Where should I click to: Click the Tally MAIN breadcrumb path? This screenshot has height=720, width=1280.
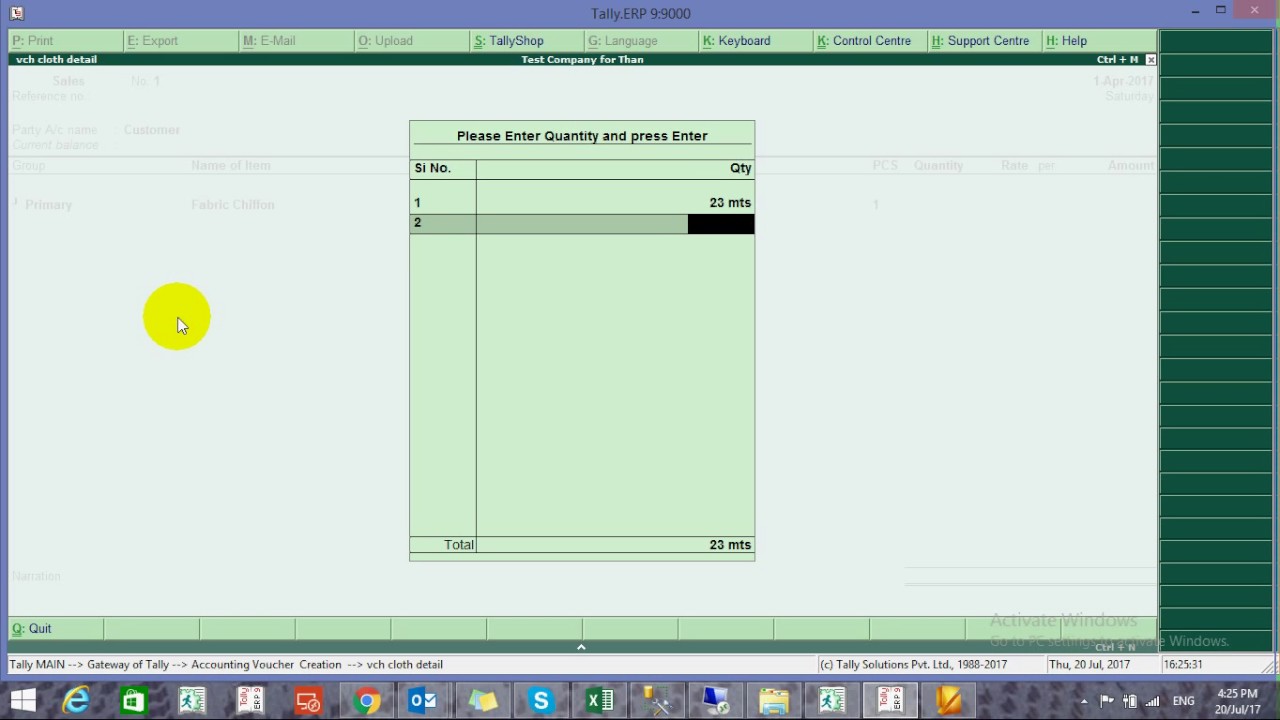pos(226,665)
